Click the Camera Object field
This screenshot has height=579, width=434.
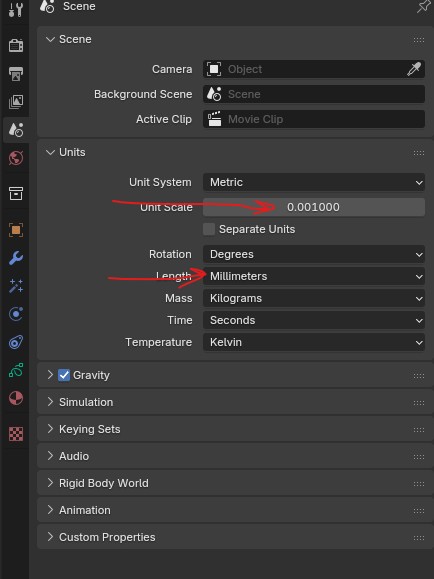314,69
